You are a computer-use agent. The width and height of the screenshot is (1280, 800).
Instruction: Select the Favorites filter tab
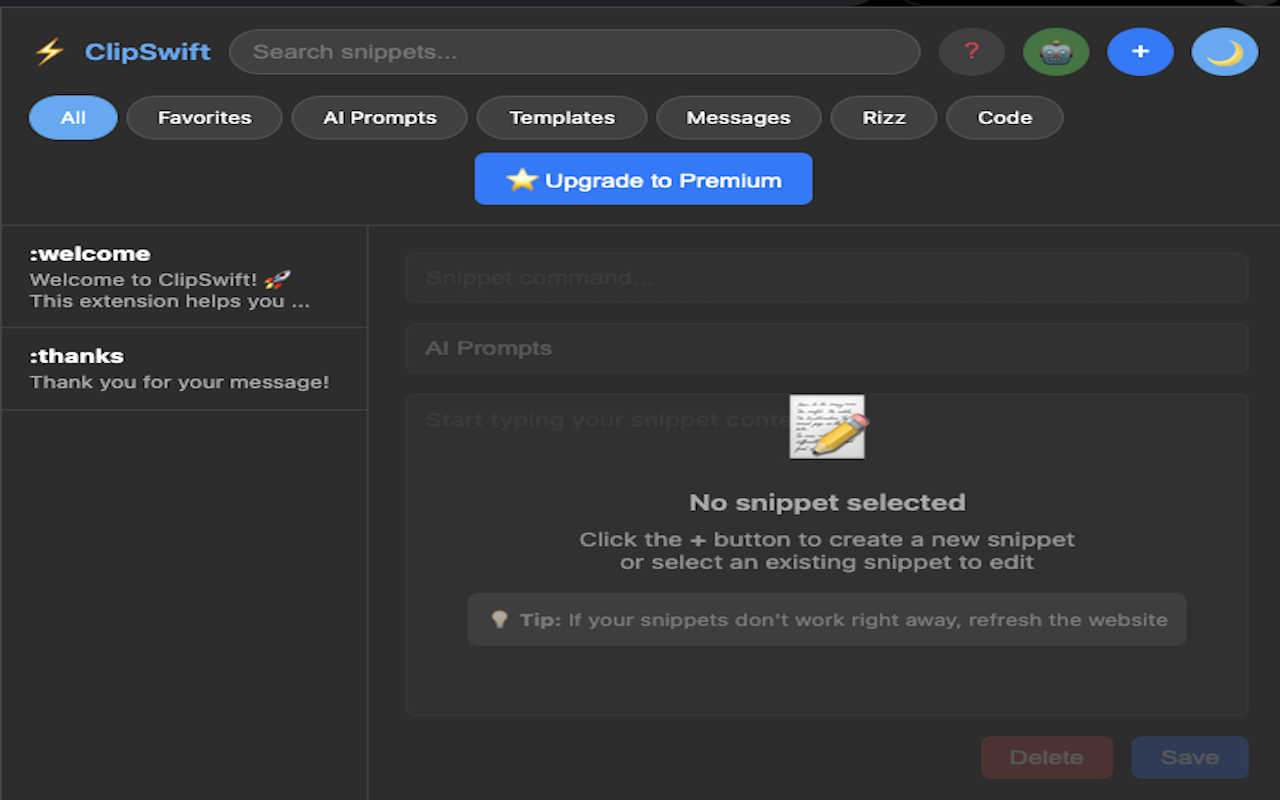[x=204, y=117]
